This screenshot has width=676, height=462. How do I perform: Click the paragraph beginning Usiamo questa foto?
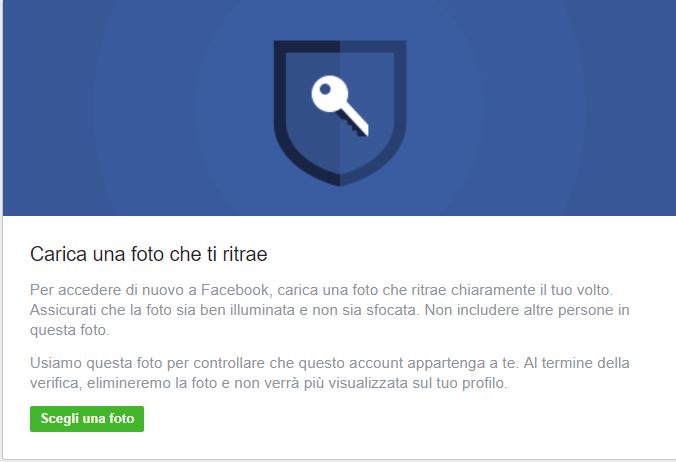[329, 373]
